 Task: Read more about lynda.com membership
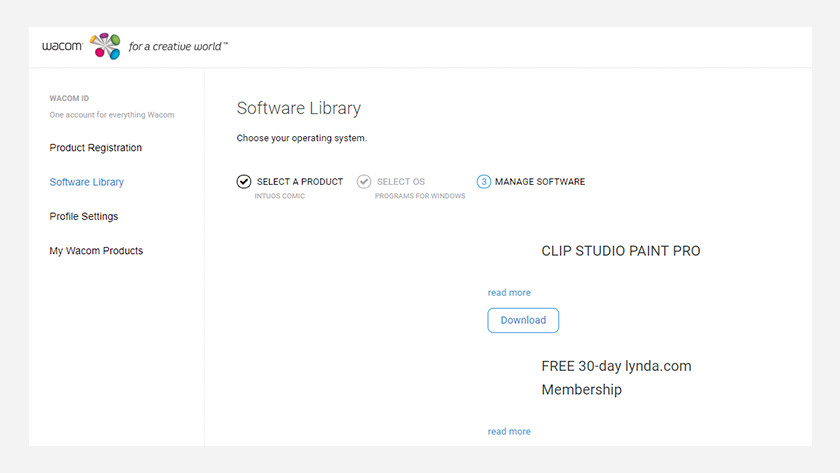509,432
